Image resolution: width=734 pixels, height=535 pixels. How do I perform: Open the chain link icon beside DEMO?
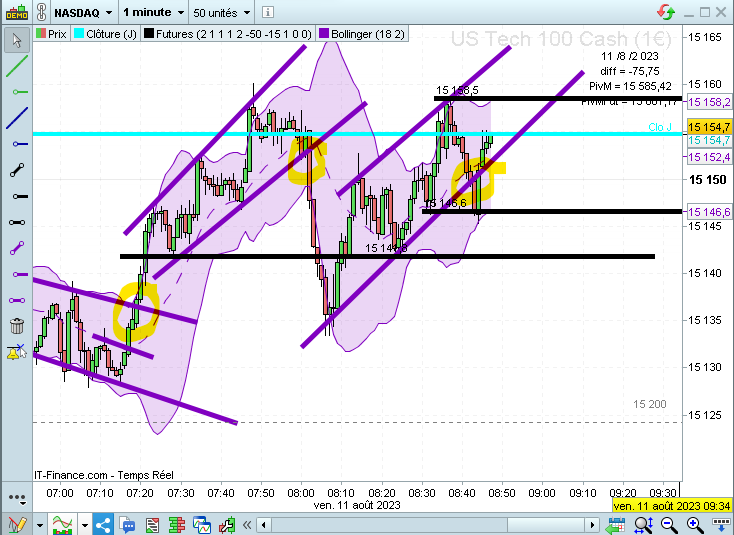(41, 13)
